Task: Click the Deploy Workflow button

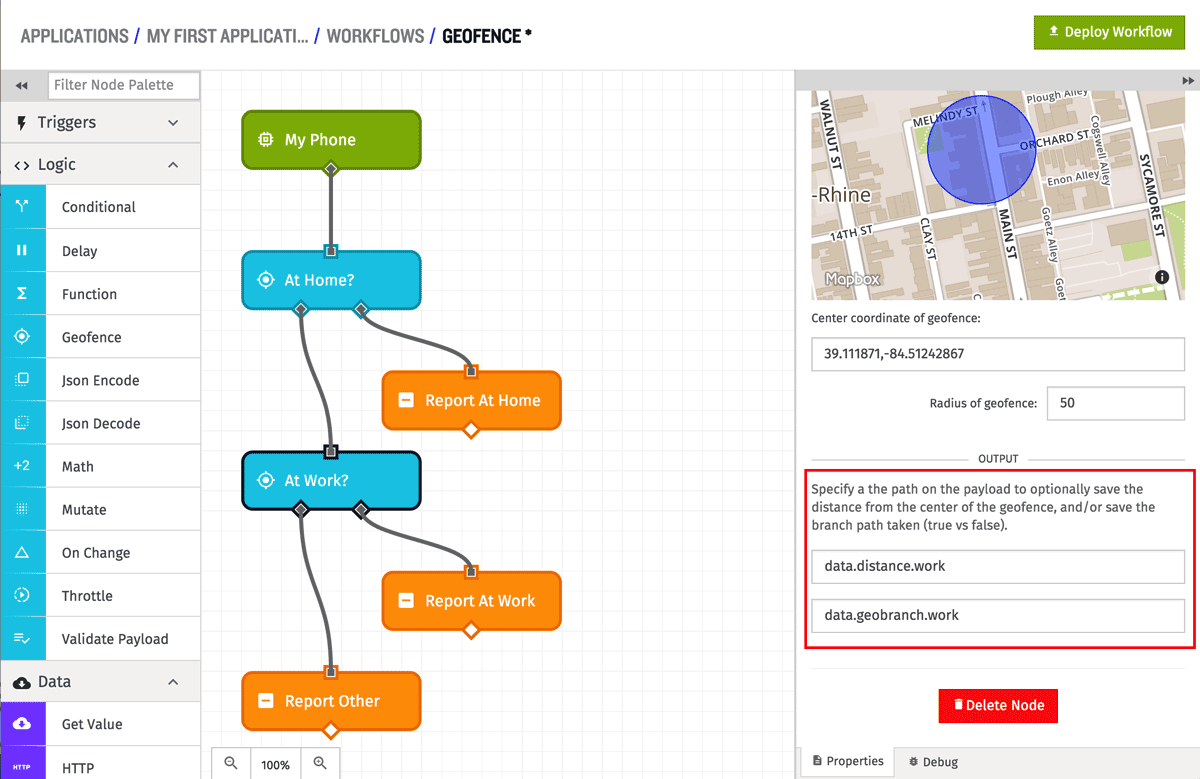Action: (1109, 32)
